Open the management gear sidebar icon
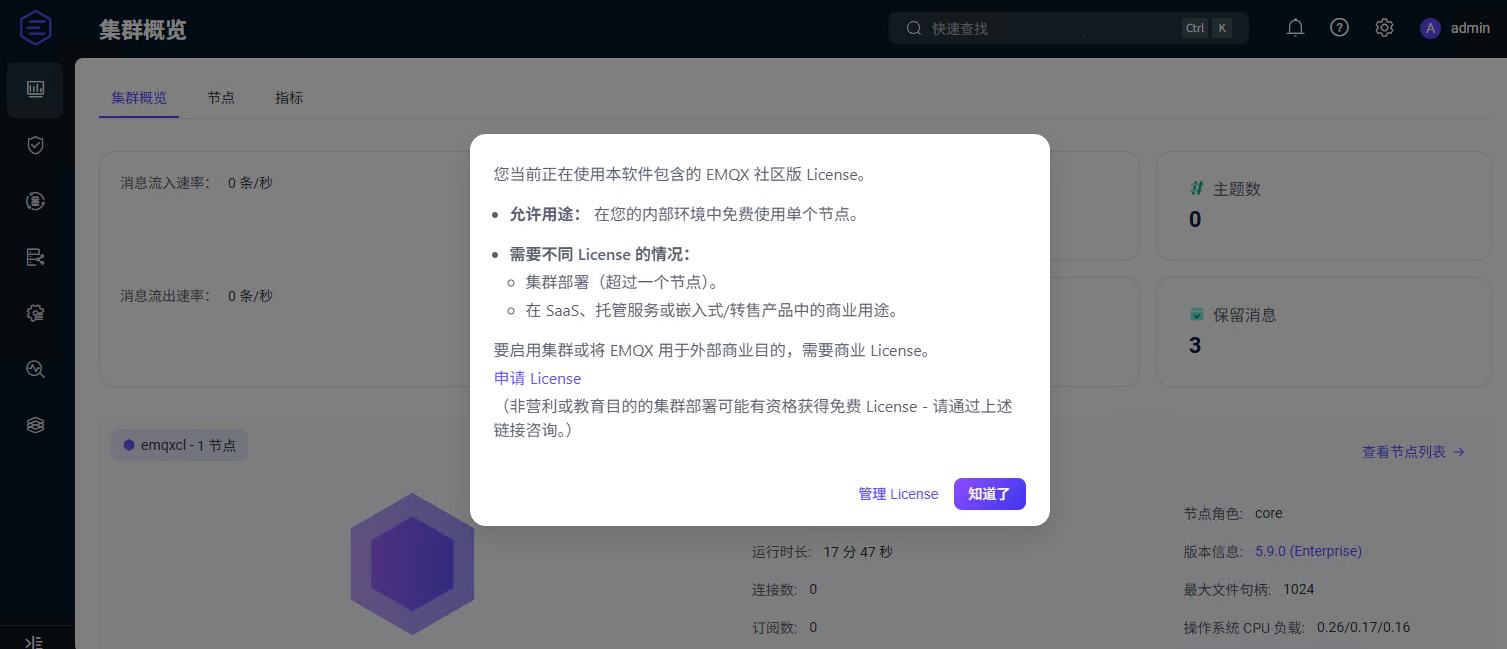The width and height of the screenshot is (1507, 649). pos(35,313)
